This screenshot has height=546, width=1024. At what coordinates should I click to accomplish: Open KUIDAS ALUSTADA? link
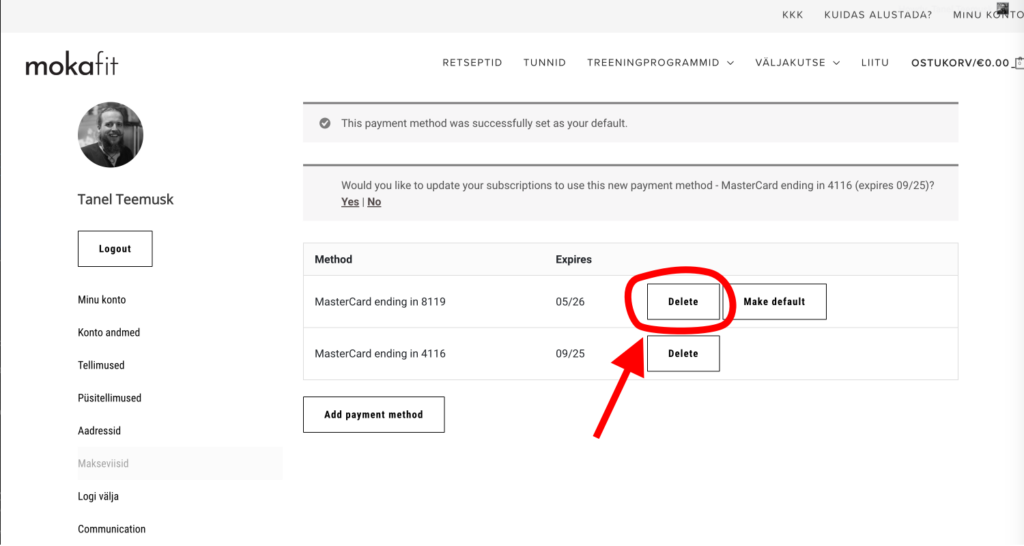pos(878,14)
